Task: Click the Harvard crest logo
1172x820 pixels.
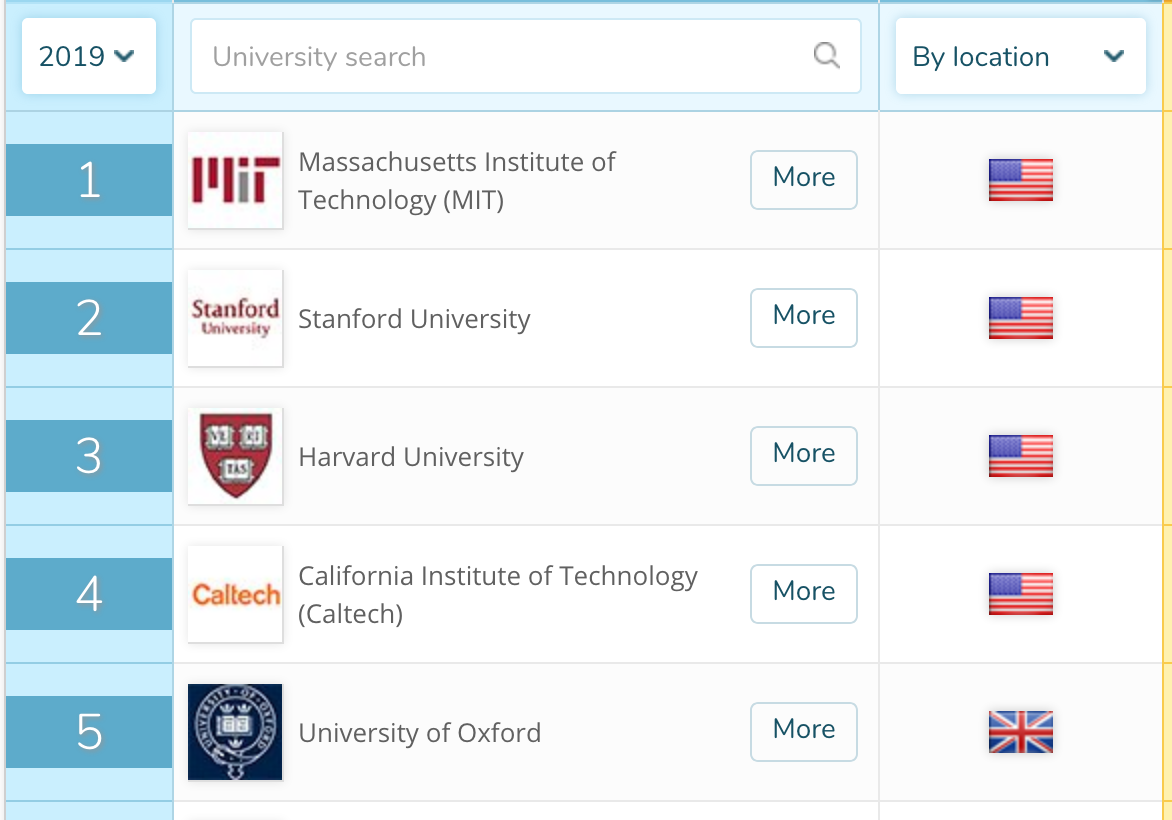Action: pyautogui.click(x=235, y=456)
